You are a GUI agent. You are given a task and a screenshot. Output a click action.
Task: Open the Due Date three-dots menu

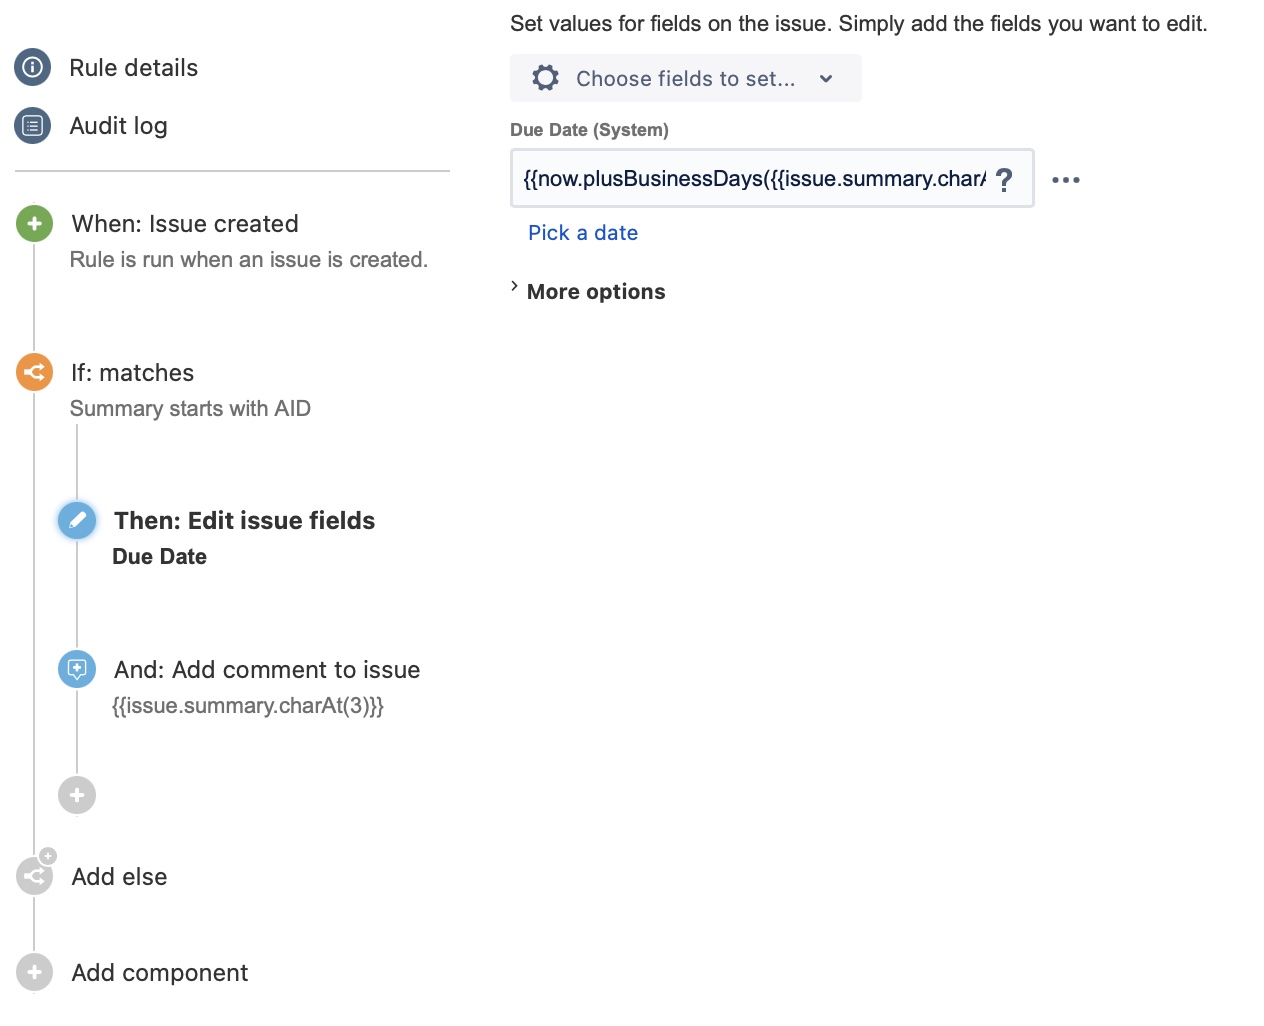click(x=1066, y=180)
